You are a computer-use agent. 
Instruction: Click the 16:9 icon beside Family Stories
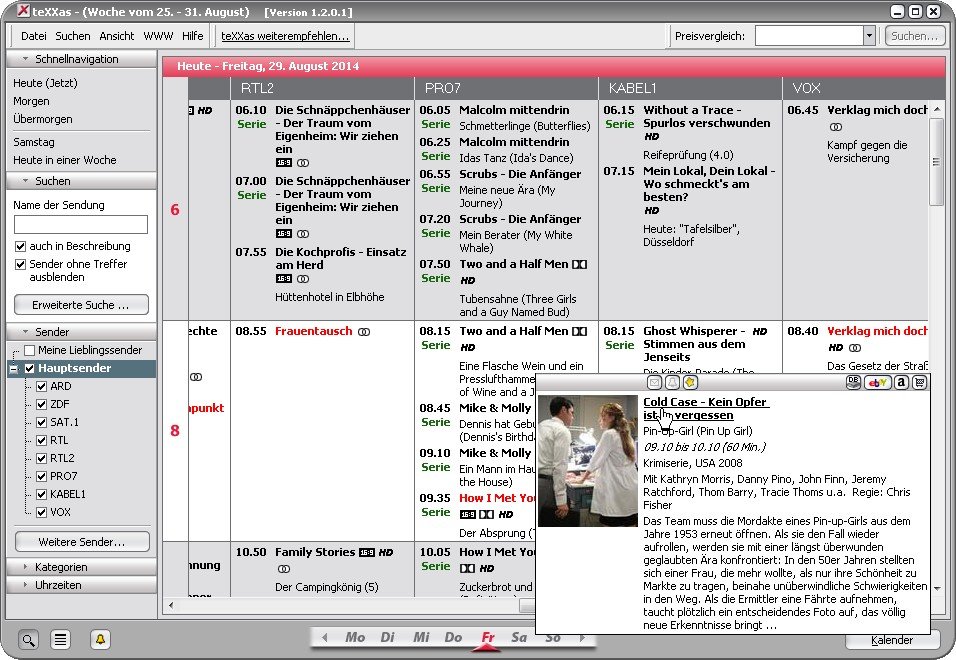(366, 553)
